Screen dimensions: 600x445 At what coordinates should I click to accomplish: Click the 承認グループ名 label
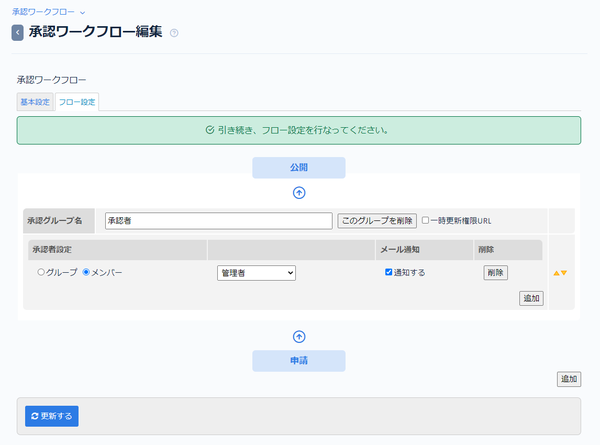click(x=54, y=221)
